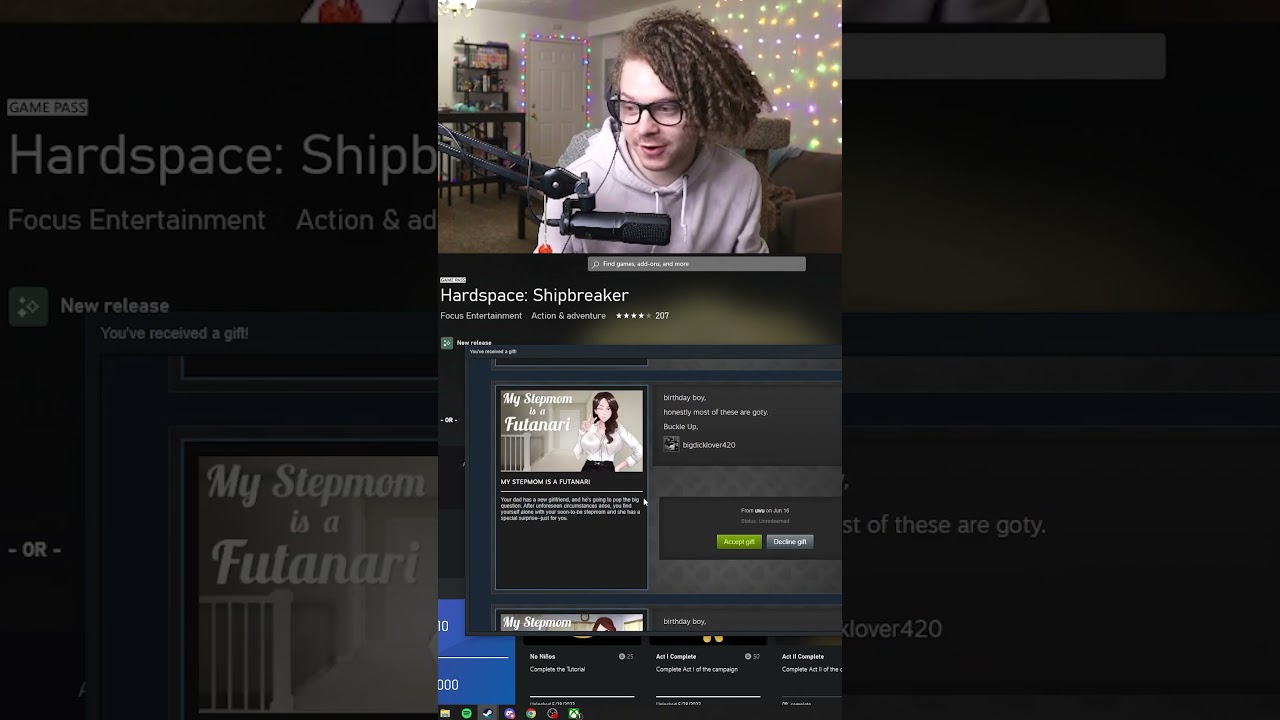
Task: Click the New release badge icon
Action: pyautogui.click(x=447, y=343)
